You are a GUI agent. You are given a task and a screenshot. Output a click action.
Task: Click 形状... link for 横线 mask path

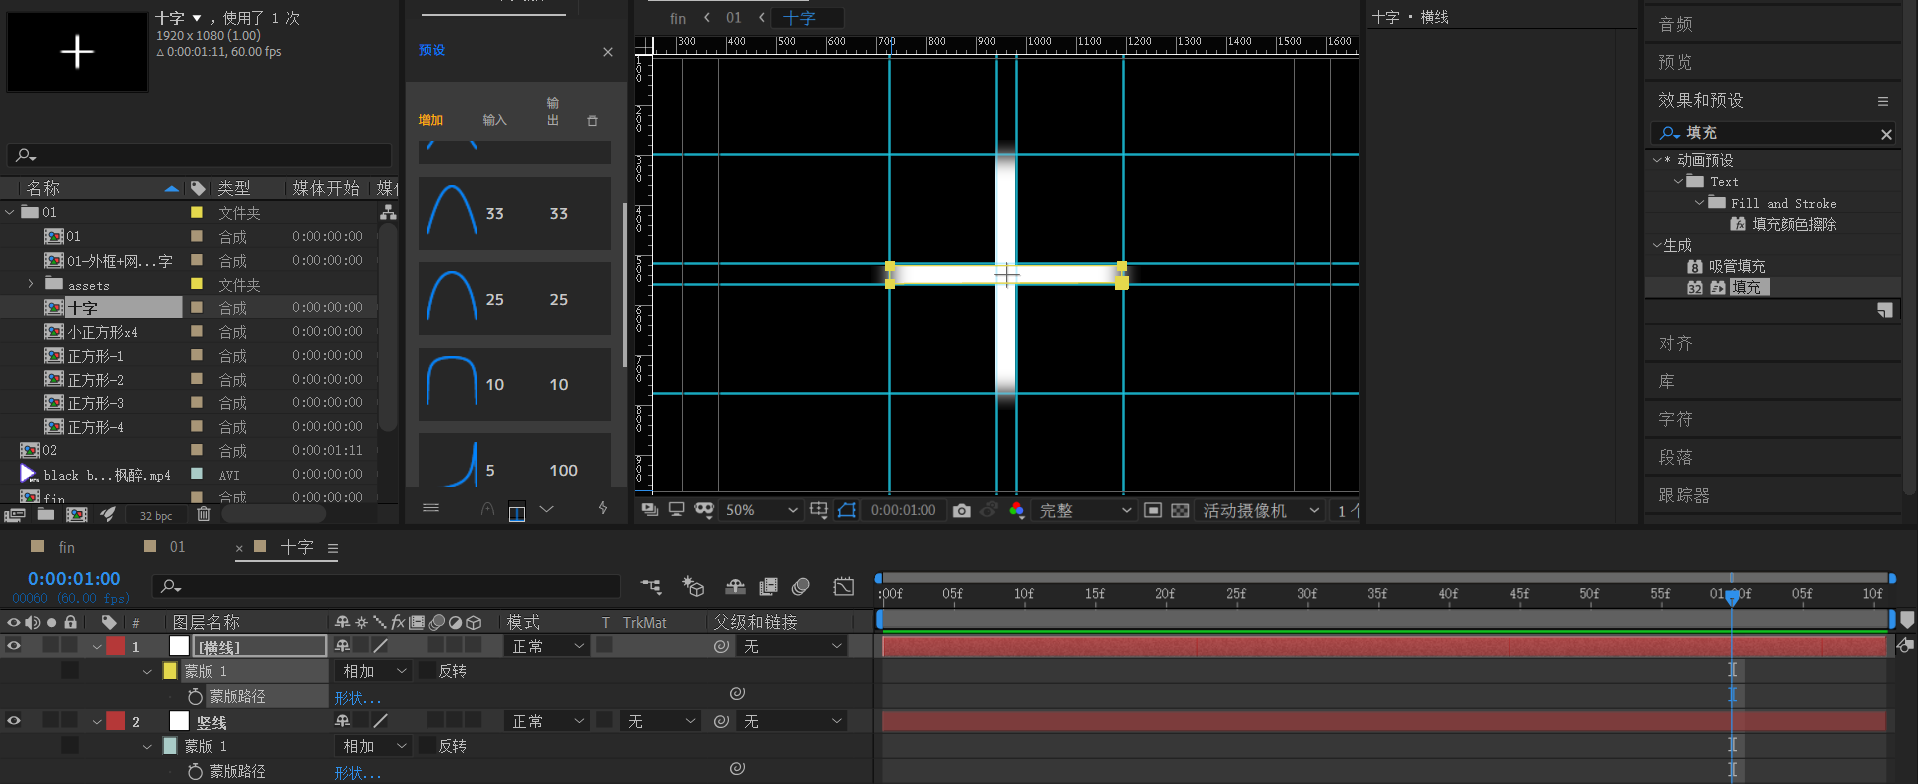(x=358, y=698)
